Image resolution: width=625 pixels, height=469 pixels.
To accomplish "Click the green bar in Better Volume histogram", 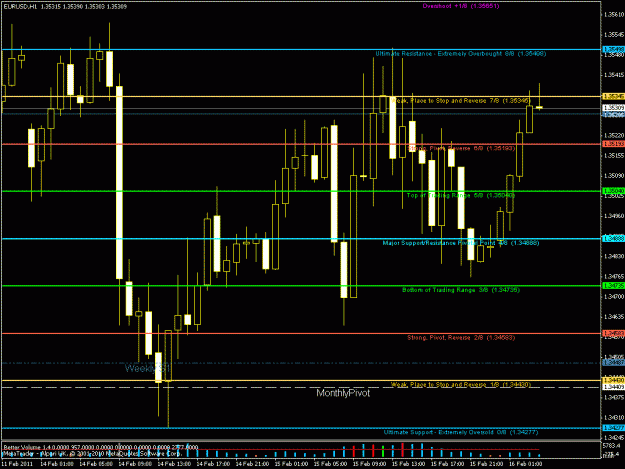I will click(x=383, y=451).
